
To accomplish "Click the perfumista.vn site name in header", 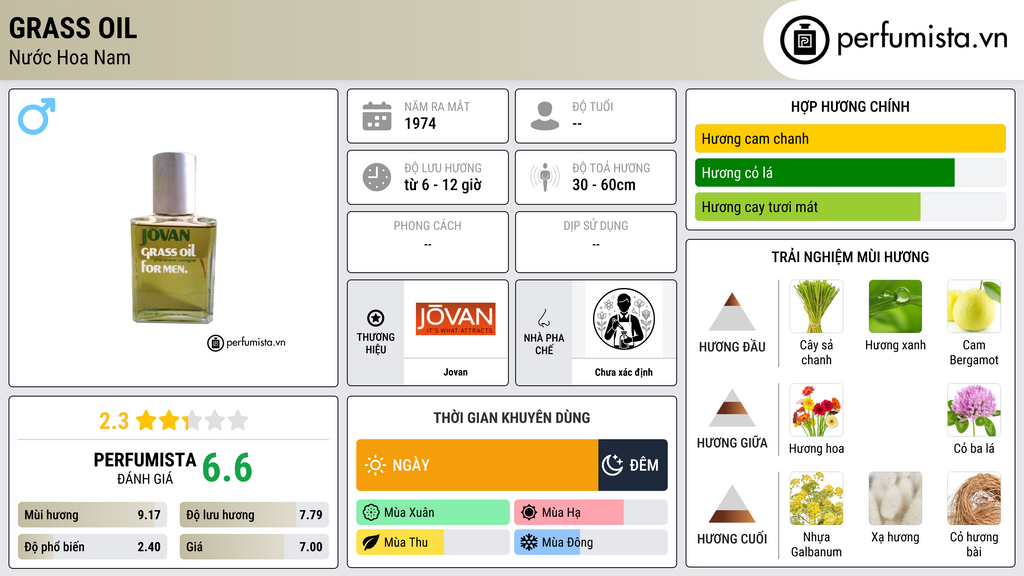I will coord(922,38).
